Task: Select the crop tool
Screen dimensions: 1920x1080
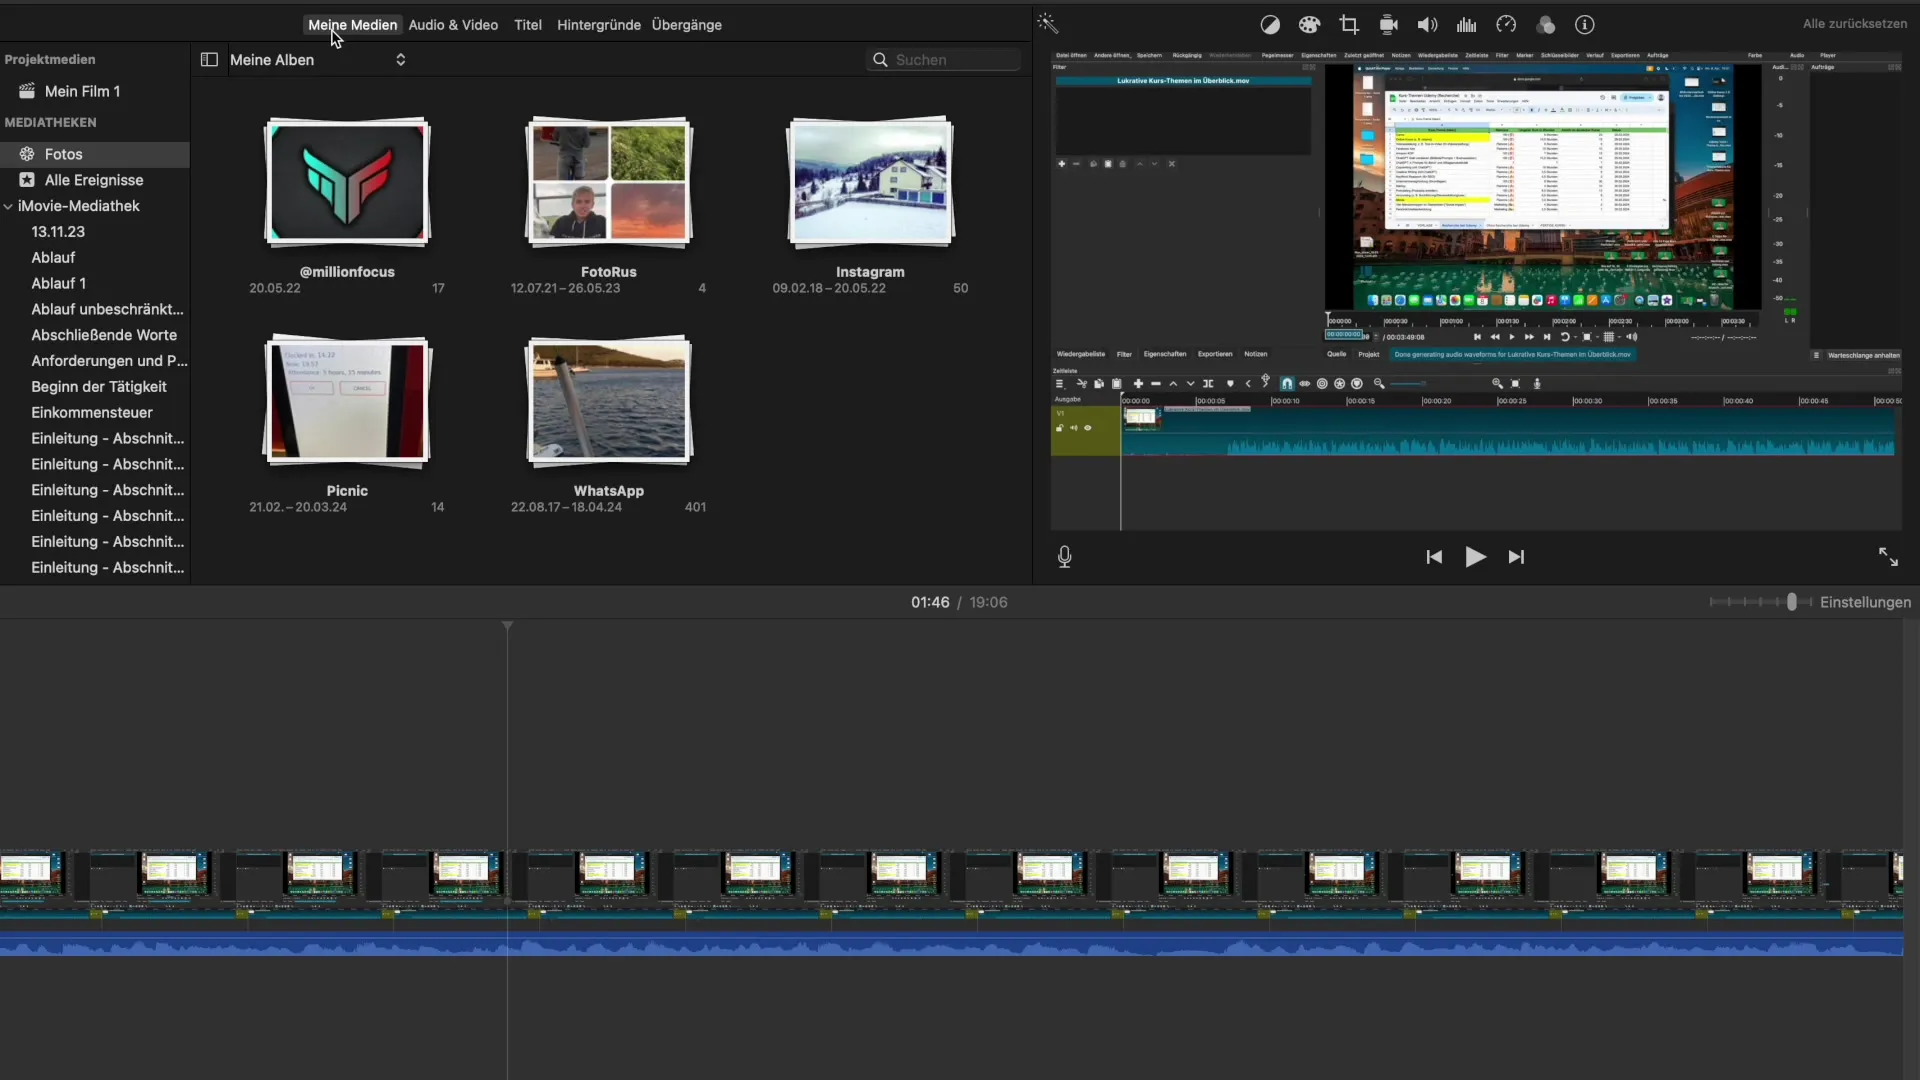Action: 1349,25
